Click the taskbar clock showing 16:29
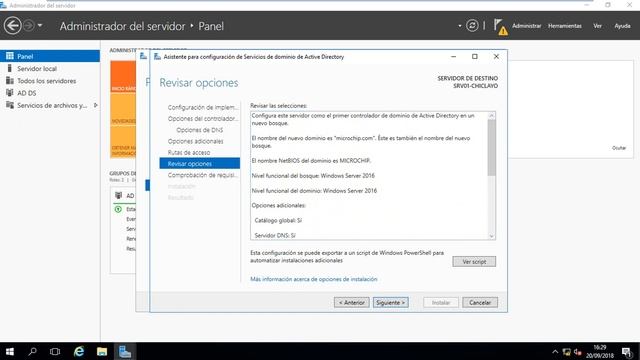The width and height of the screenshot is (640, 360). pyautogui.click(x=600, y=351)
